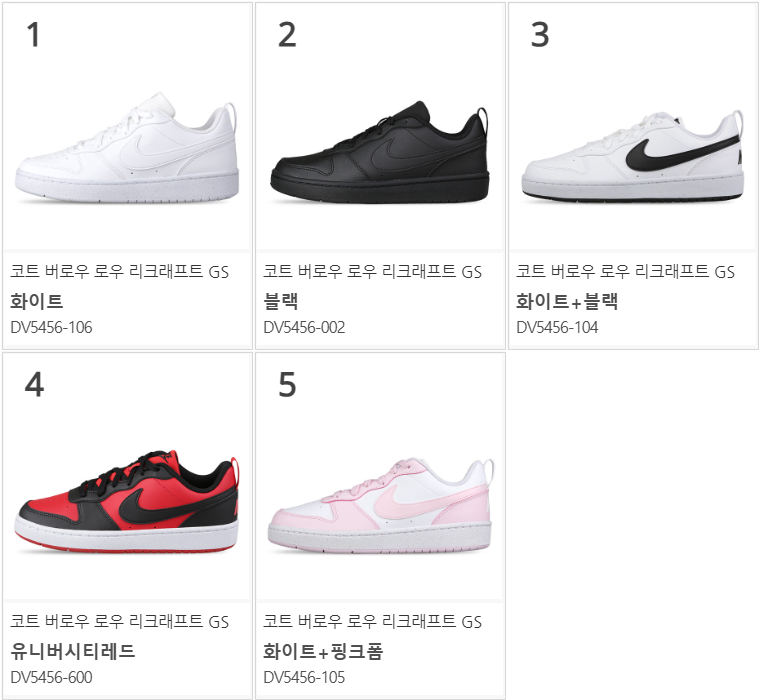This screenshot has width=759, height=700.
Task: Click the number 1 label
Action: click(x=33, y=35)
